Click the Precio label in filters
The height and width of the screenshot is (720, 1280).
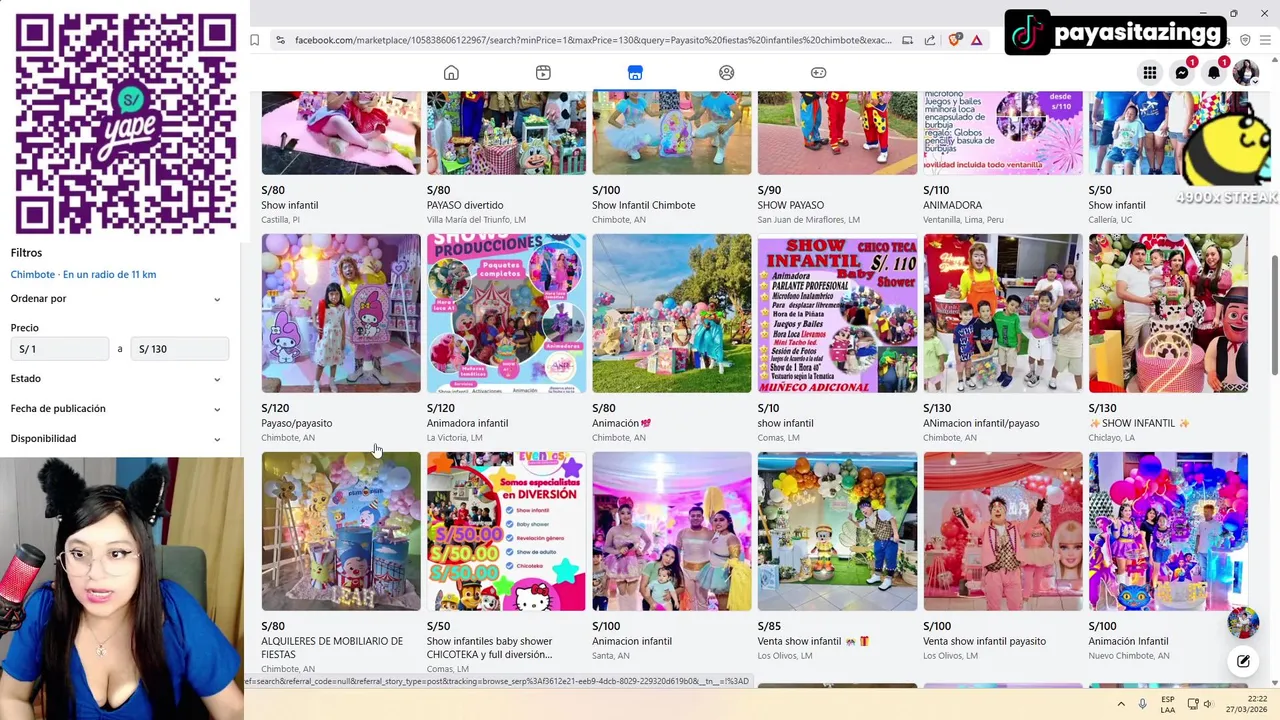click(25, 327)
